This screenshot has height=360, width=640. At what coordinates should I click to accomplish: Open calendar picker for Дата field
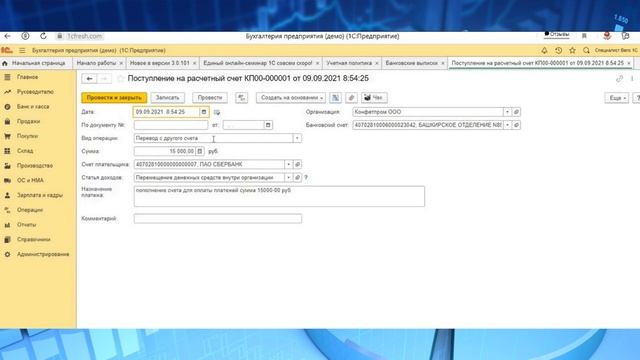click(204, 112)
